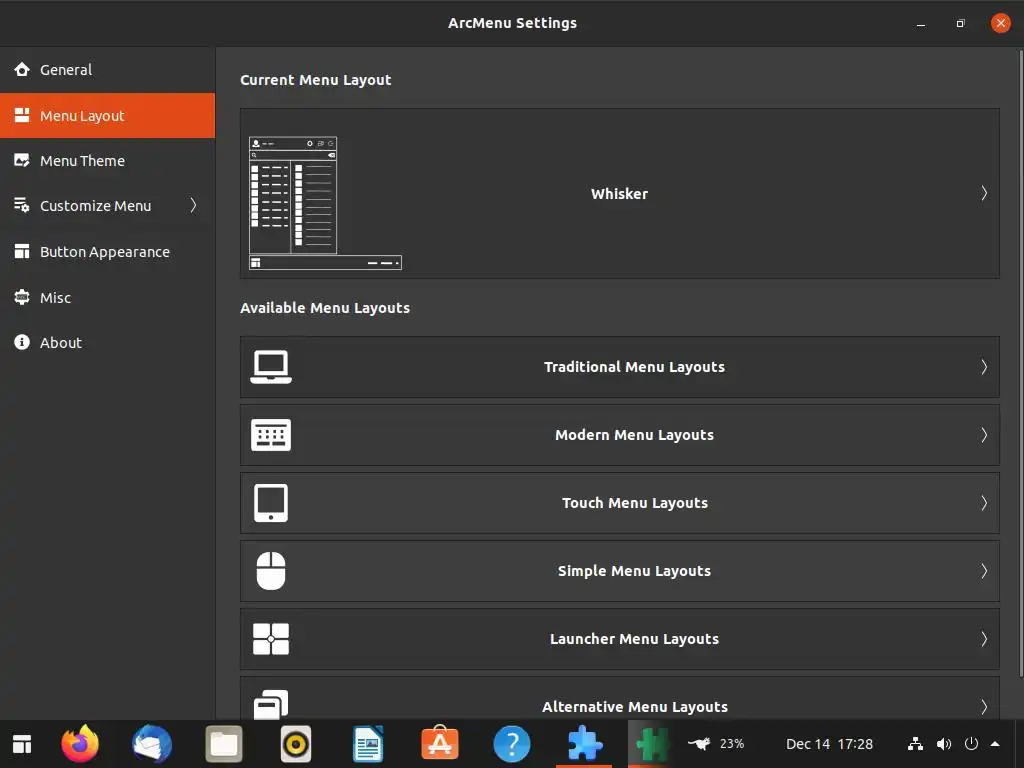Open Launcher Menu Layouts
Screen dimensions: 1024x768
point(619,639)
